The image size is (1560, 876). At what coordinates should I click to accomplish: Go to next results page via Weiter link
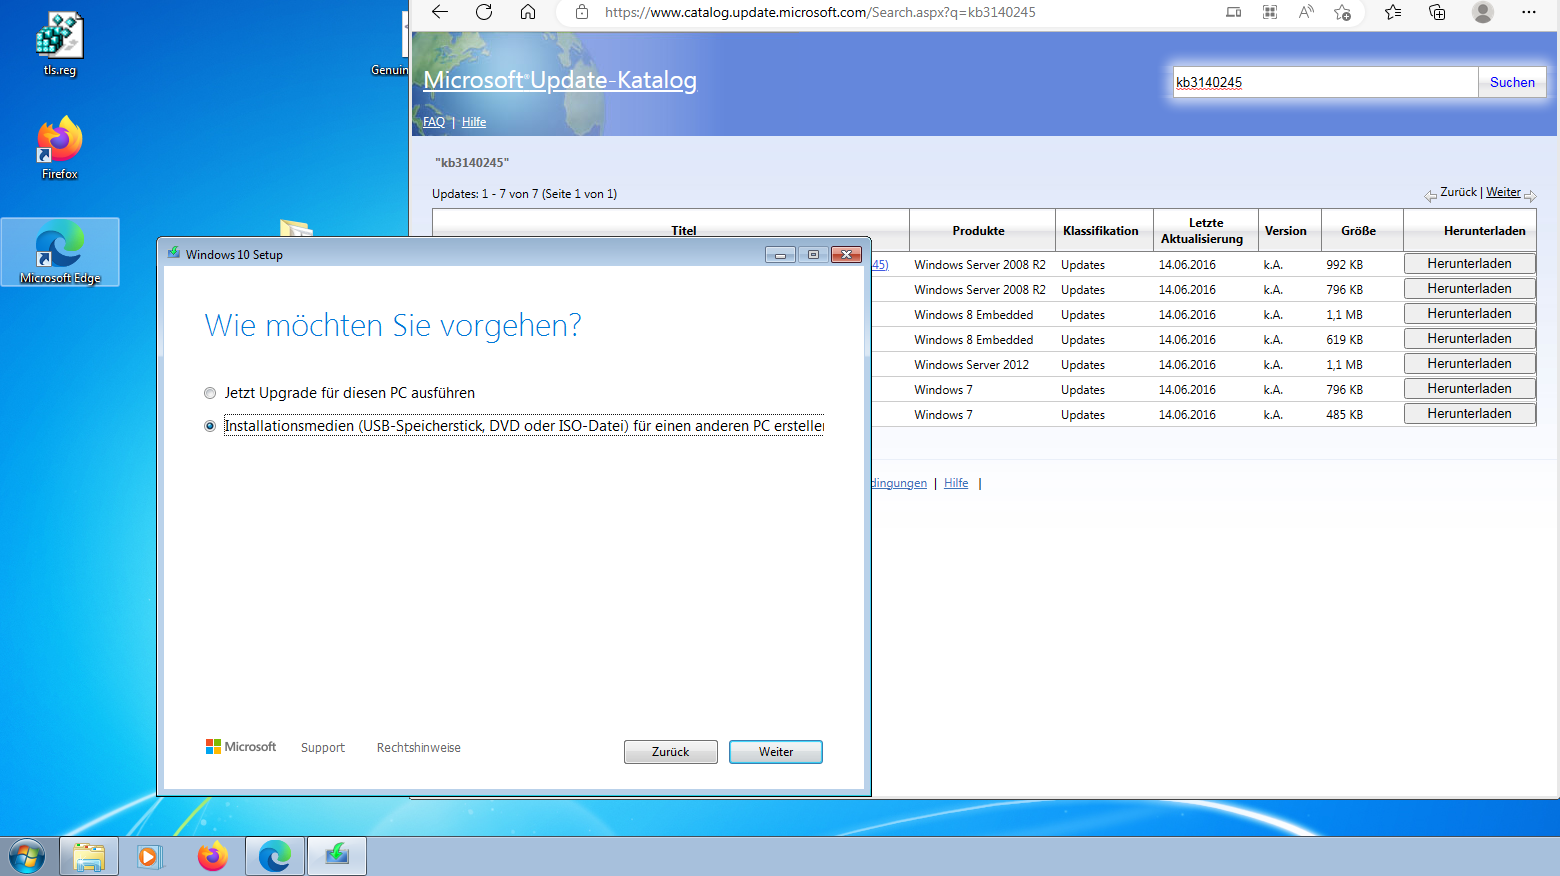click(1503, 192)
